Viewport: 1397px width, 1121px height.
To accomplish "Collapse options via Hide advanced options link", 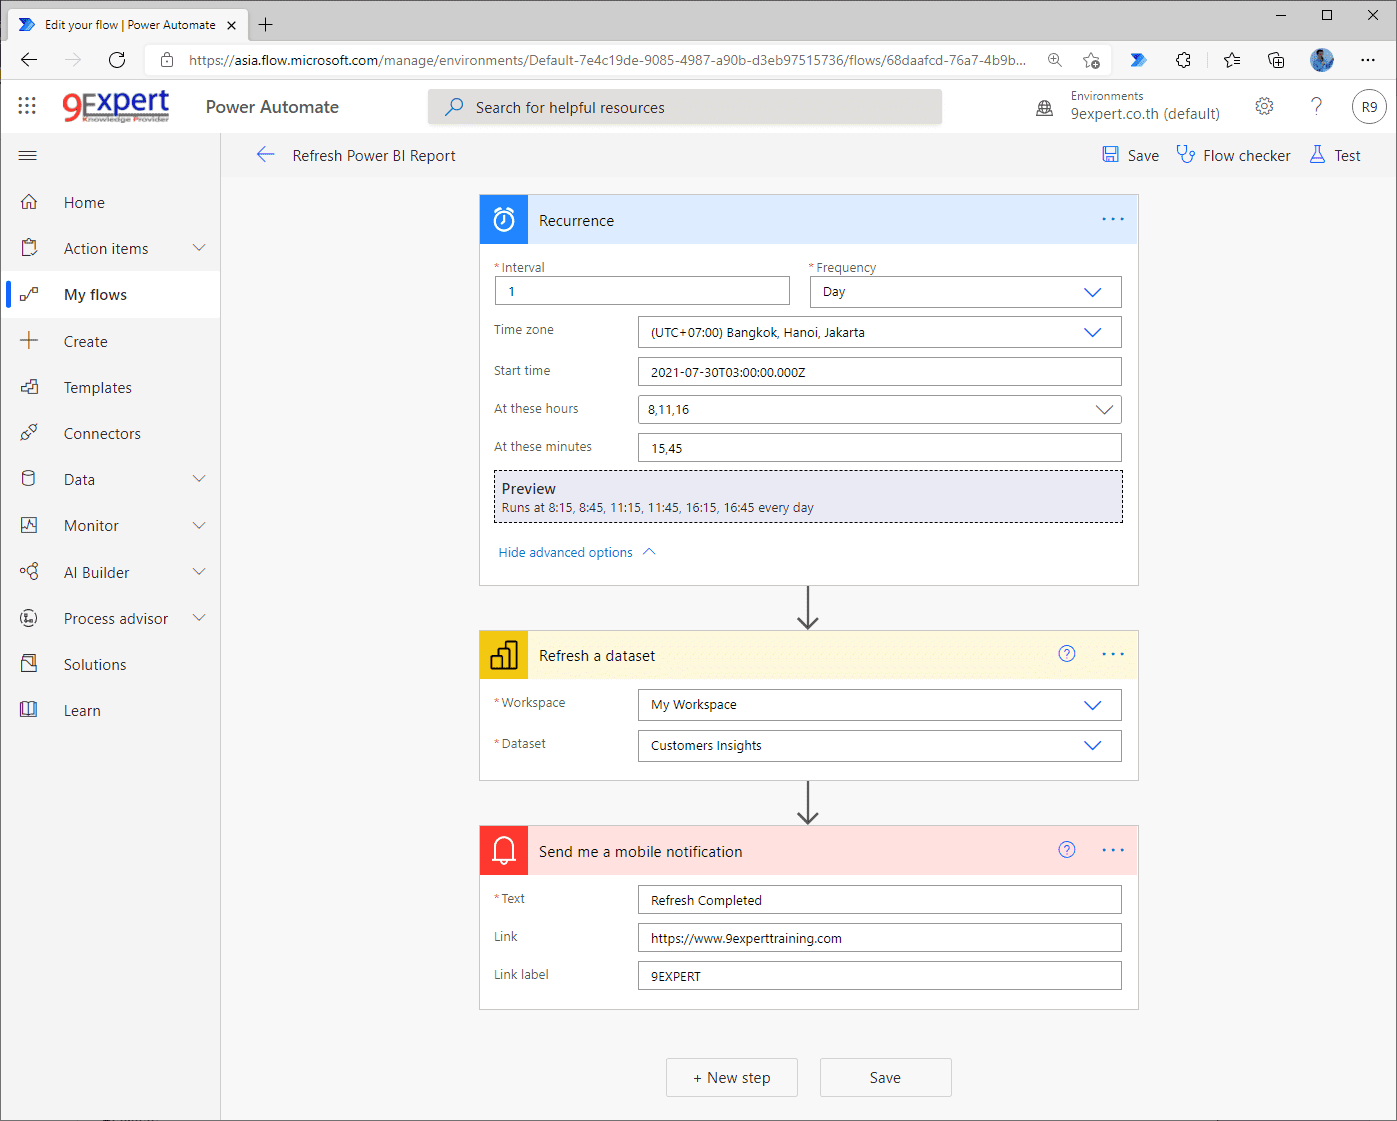I will click(x=565, y=552).
